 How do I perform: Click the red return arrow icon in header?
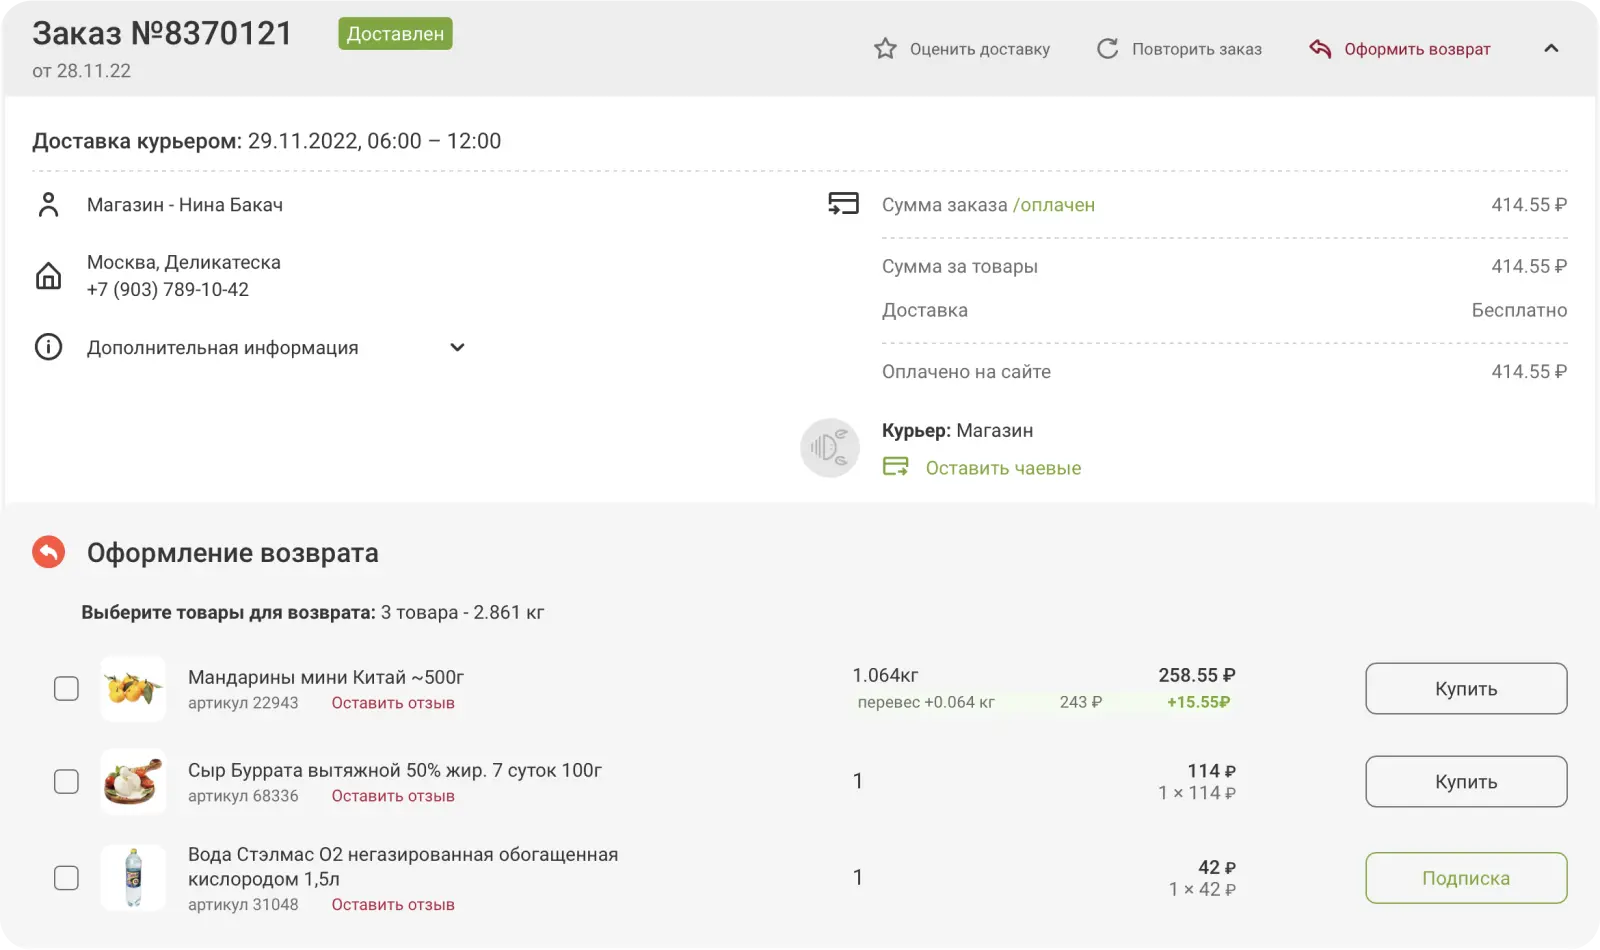[x=1320, y=49]
